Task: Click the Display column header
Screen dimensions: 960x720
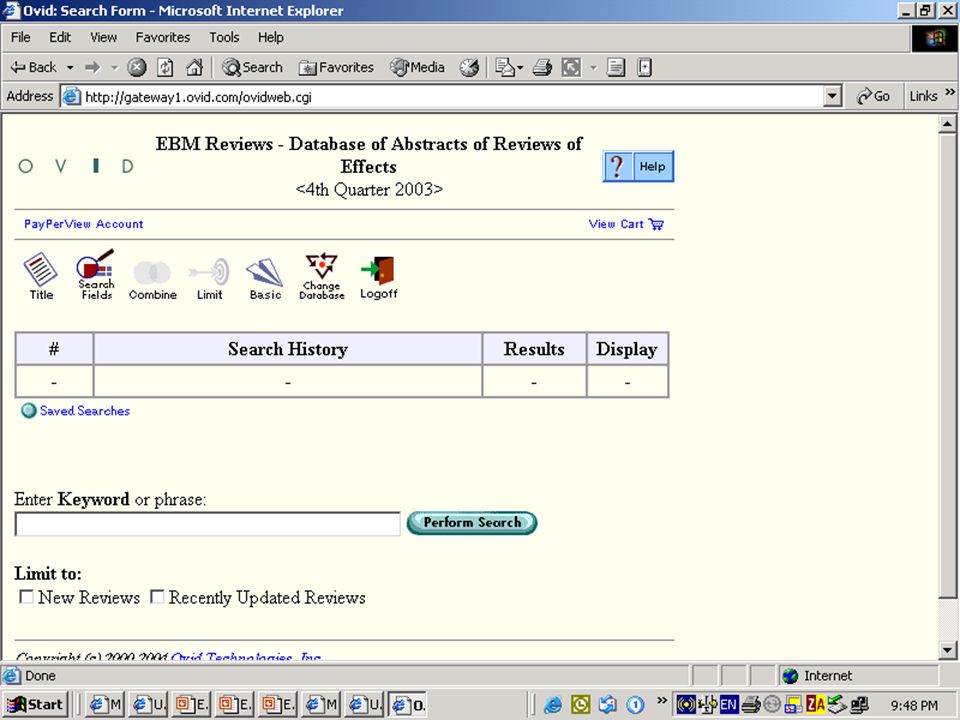Action: coord(627,349)
